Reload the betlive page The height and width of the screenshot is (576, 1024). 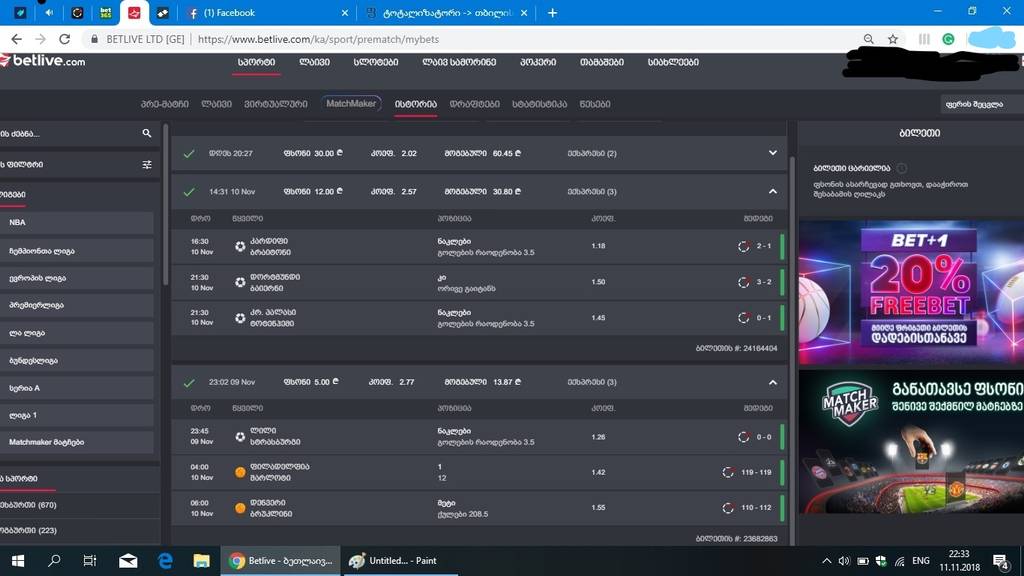[65, 39]
